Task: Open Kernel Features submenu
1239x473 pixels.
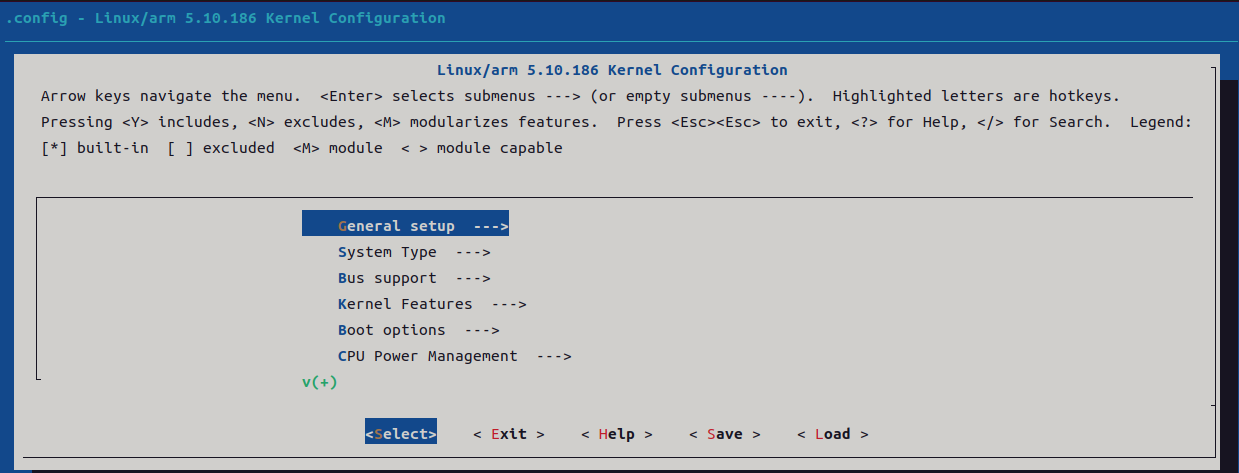Action: tap(432, 304)
